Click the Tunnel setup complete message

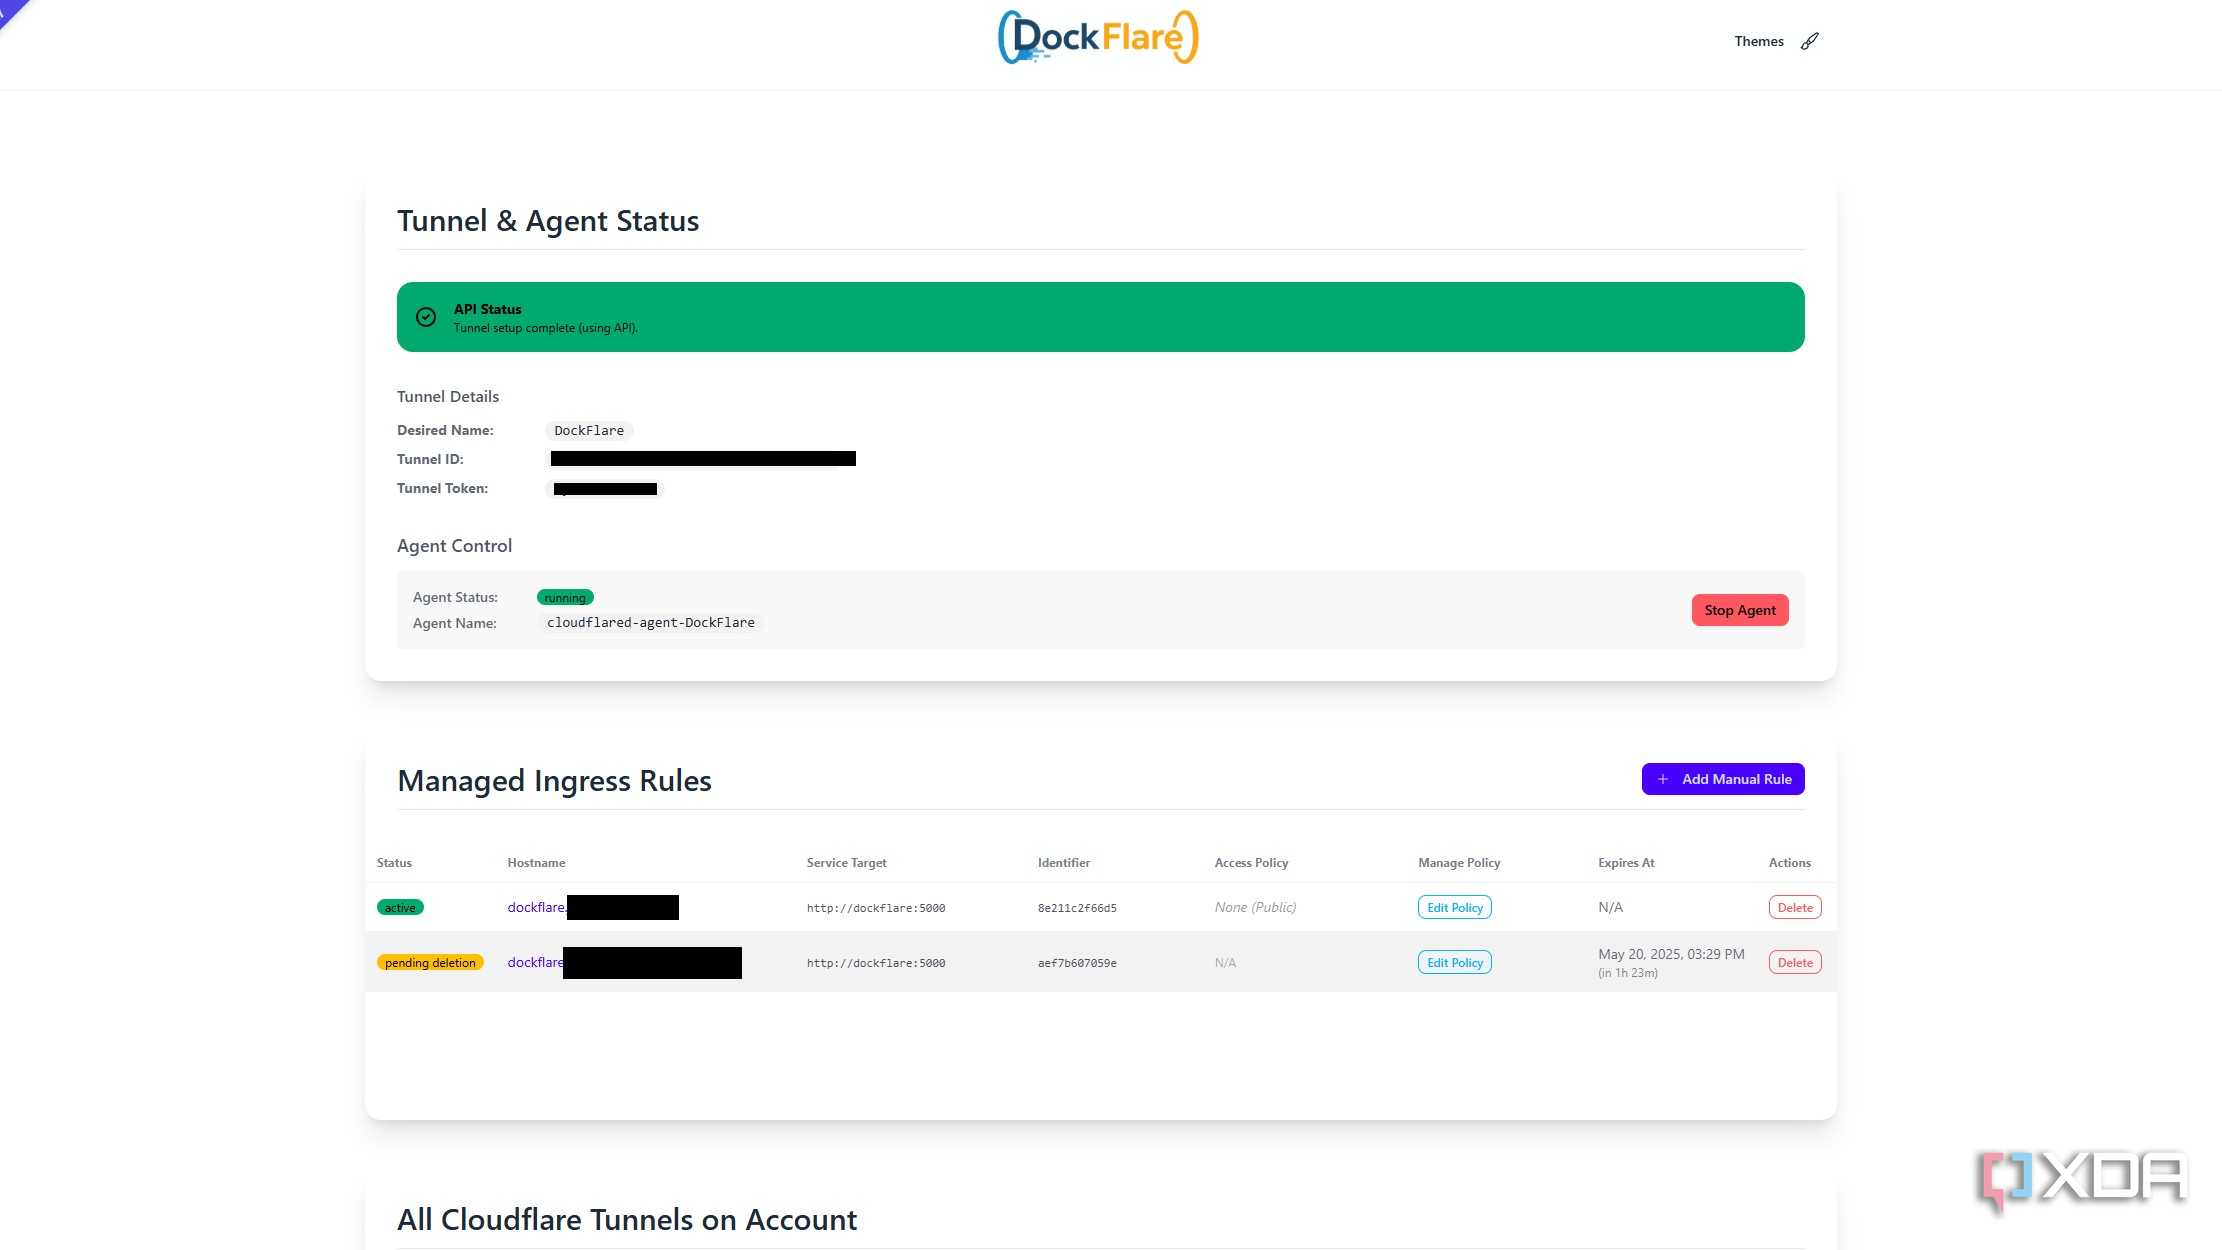[x=545, y=328]
